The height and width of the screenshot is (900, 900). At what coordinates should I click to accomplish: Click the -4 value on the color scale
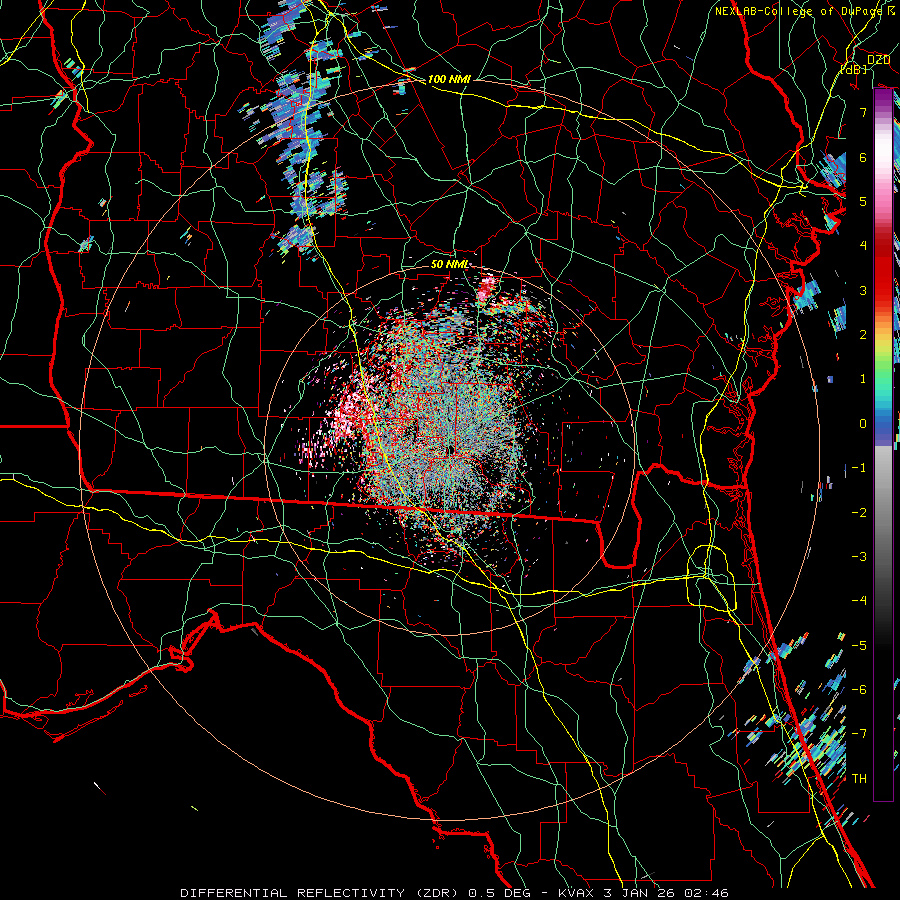pyautogui.click(x=859, y=600)
